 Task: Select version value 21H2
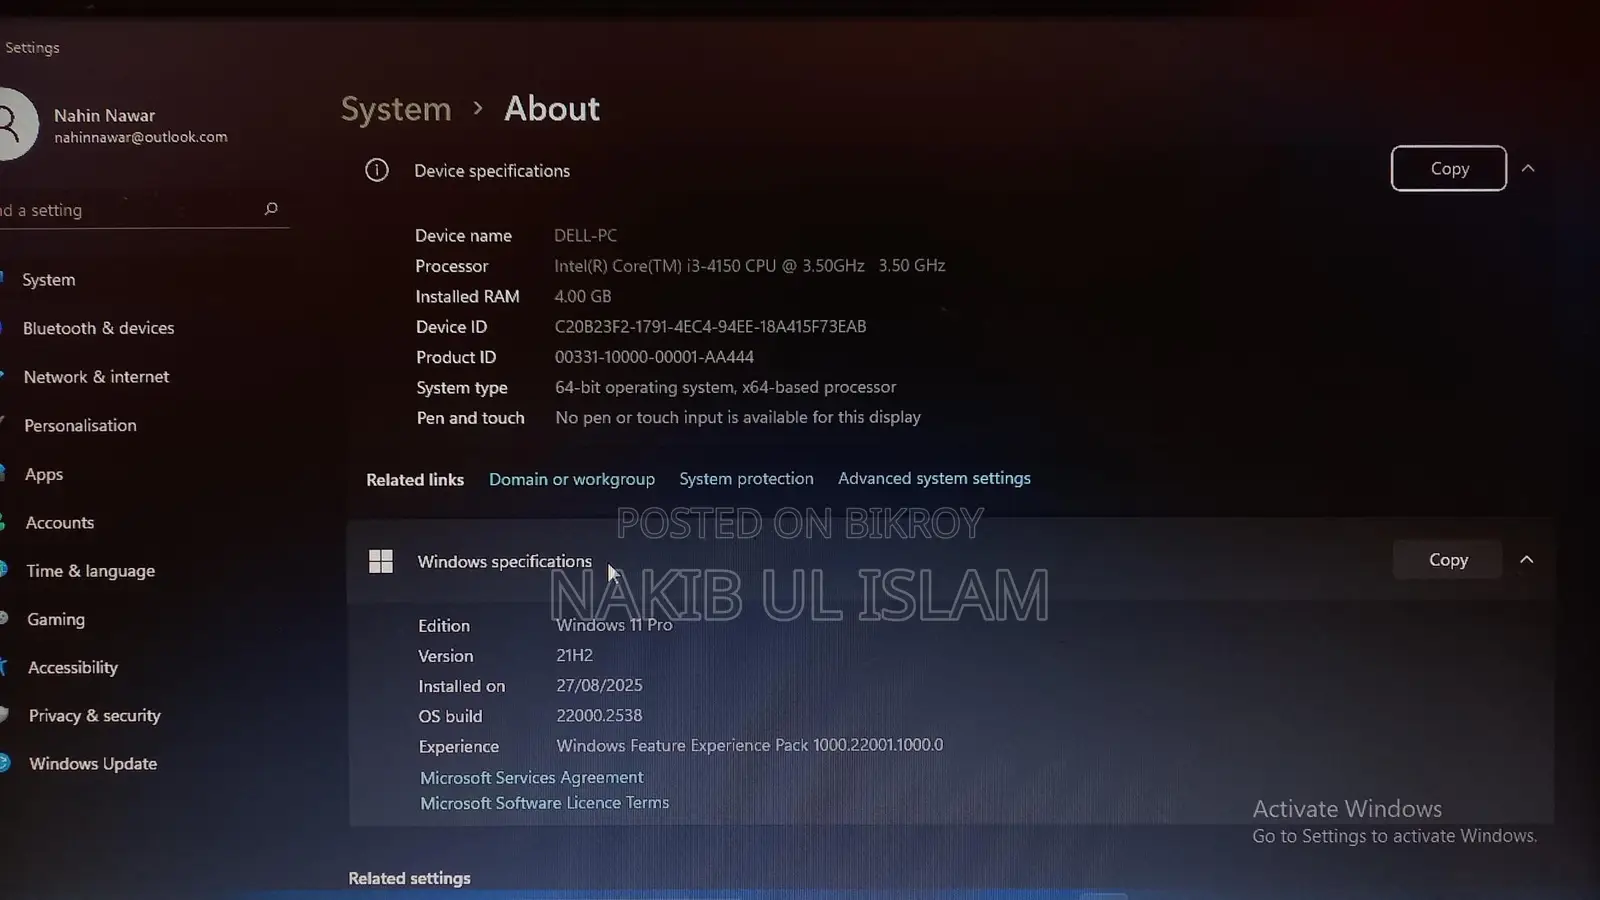coord(575,655)
